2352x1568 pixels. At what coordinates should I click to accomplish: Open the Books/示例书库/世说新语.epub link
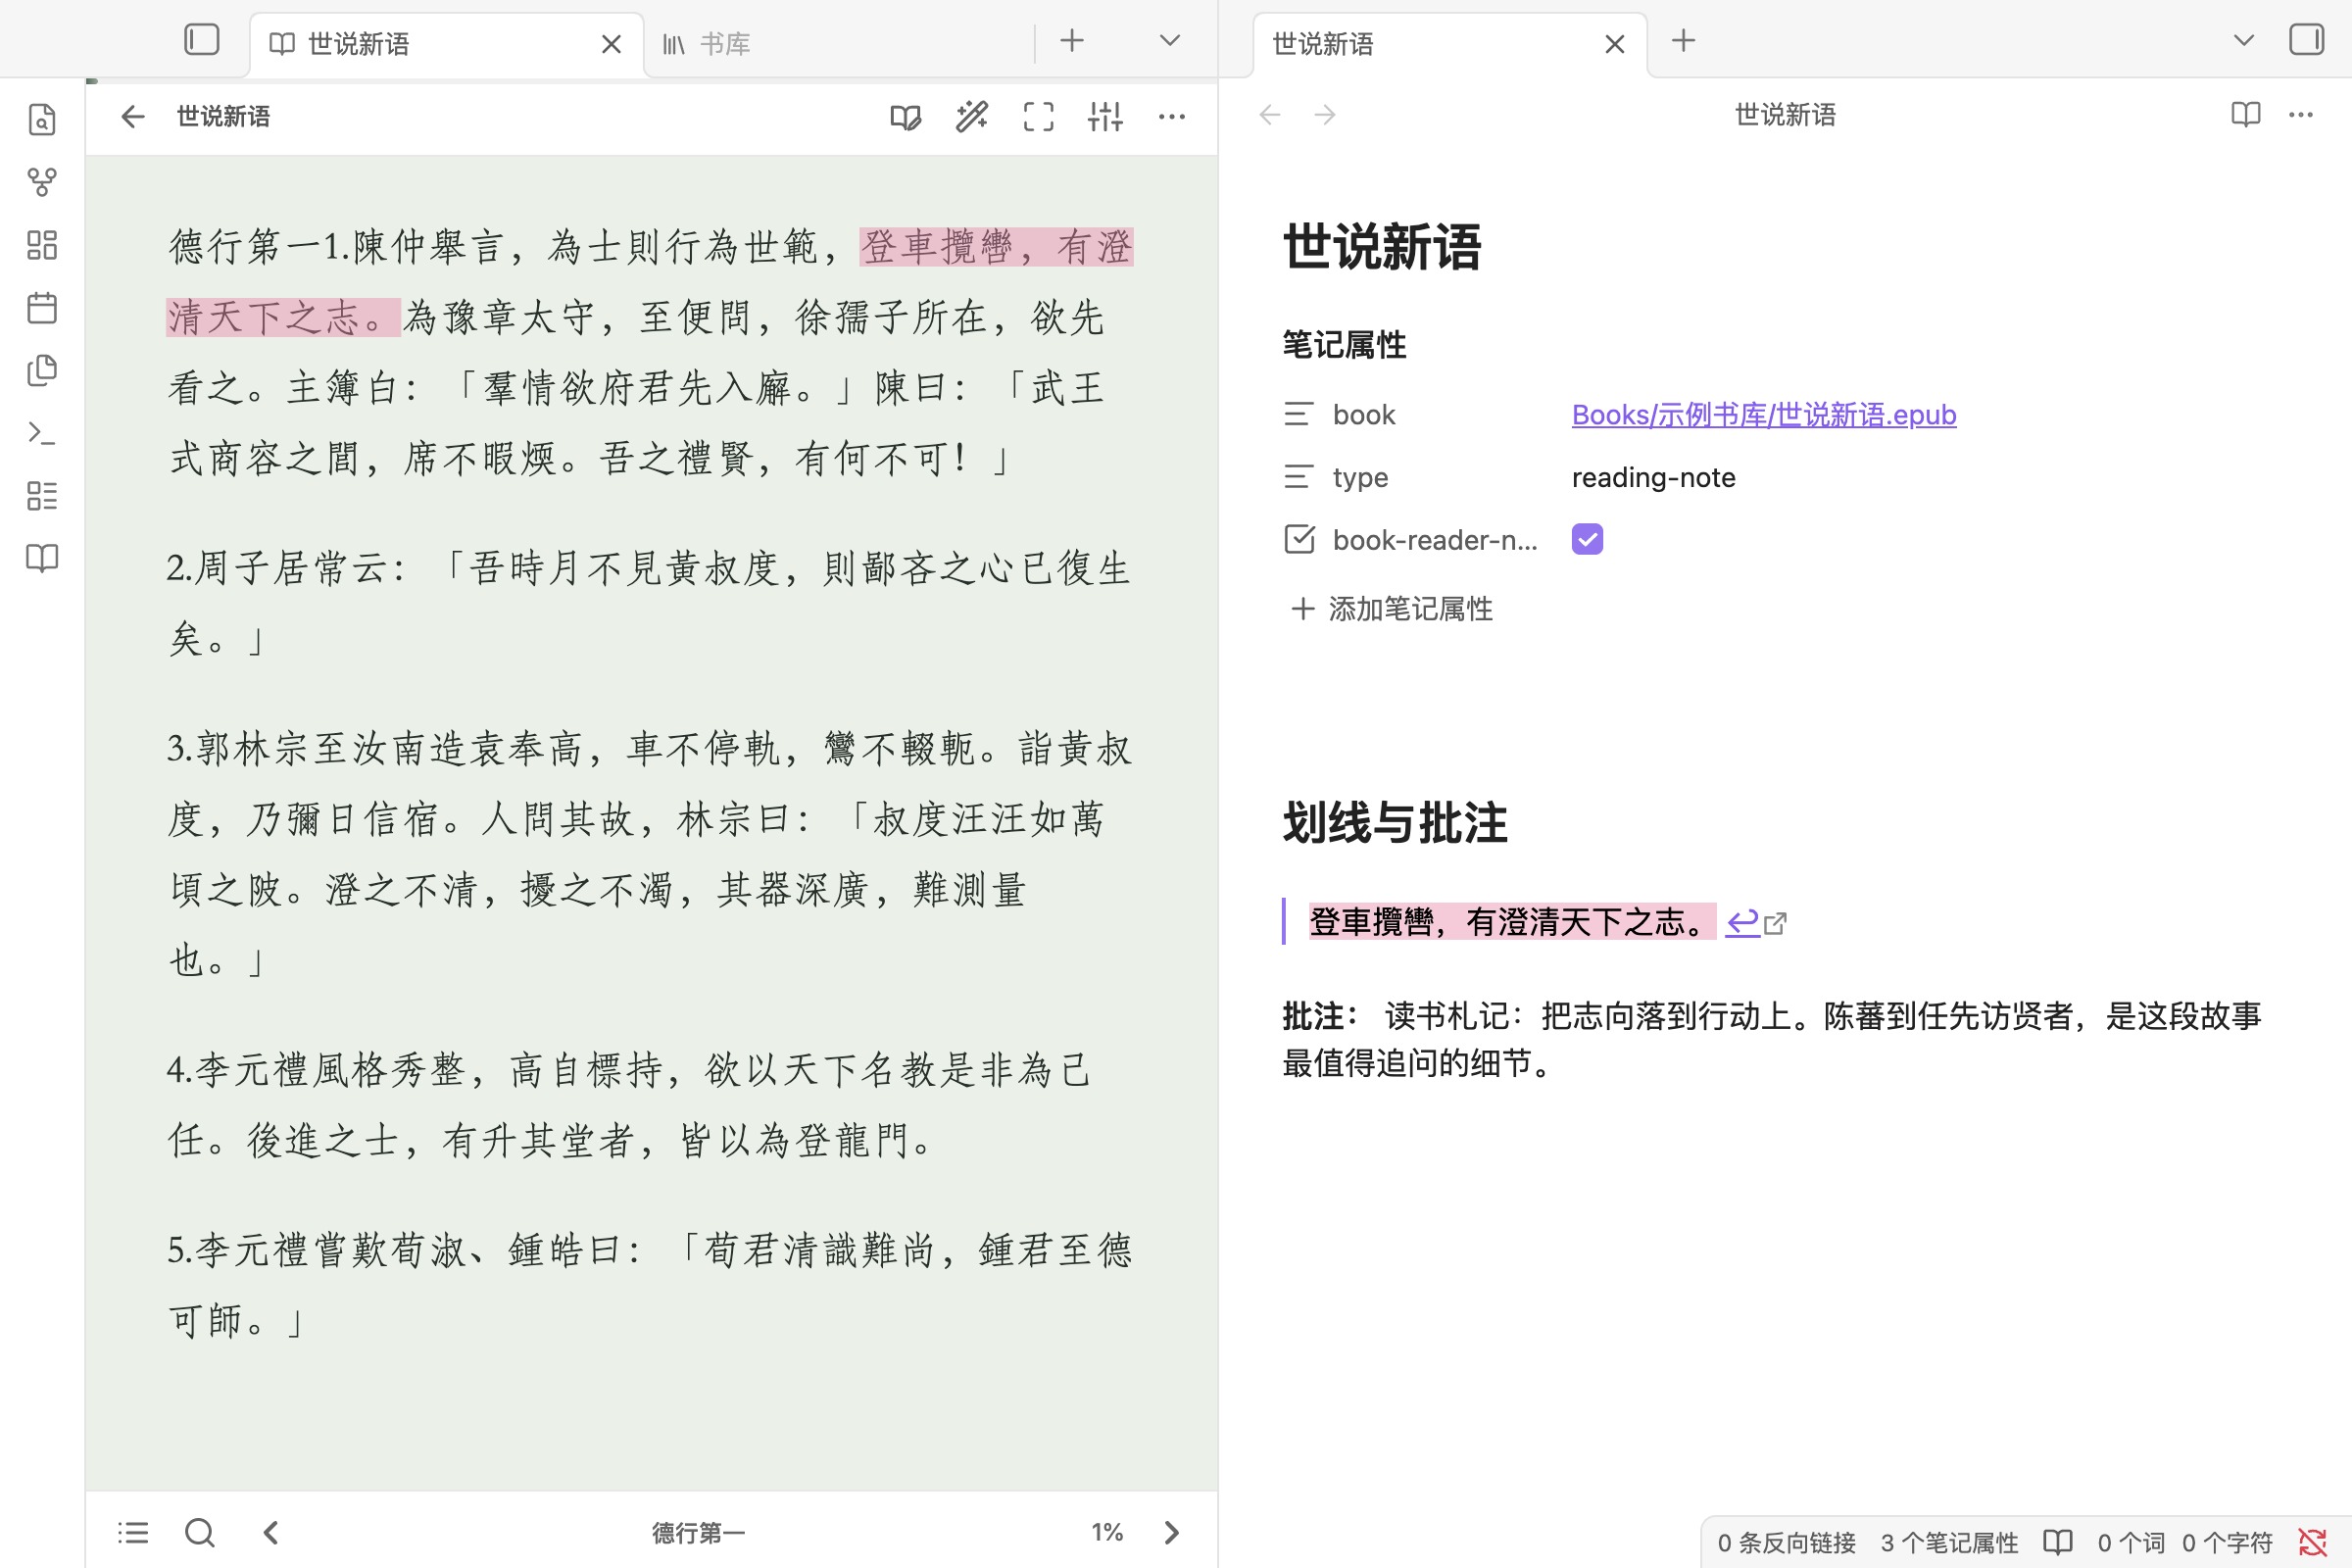[x=1763, y=414]
